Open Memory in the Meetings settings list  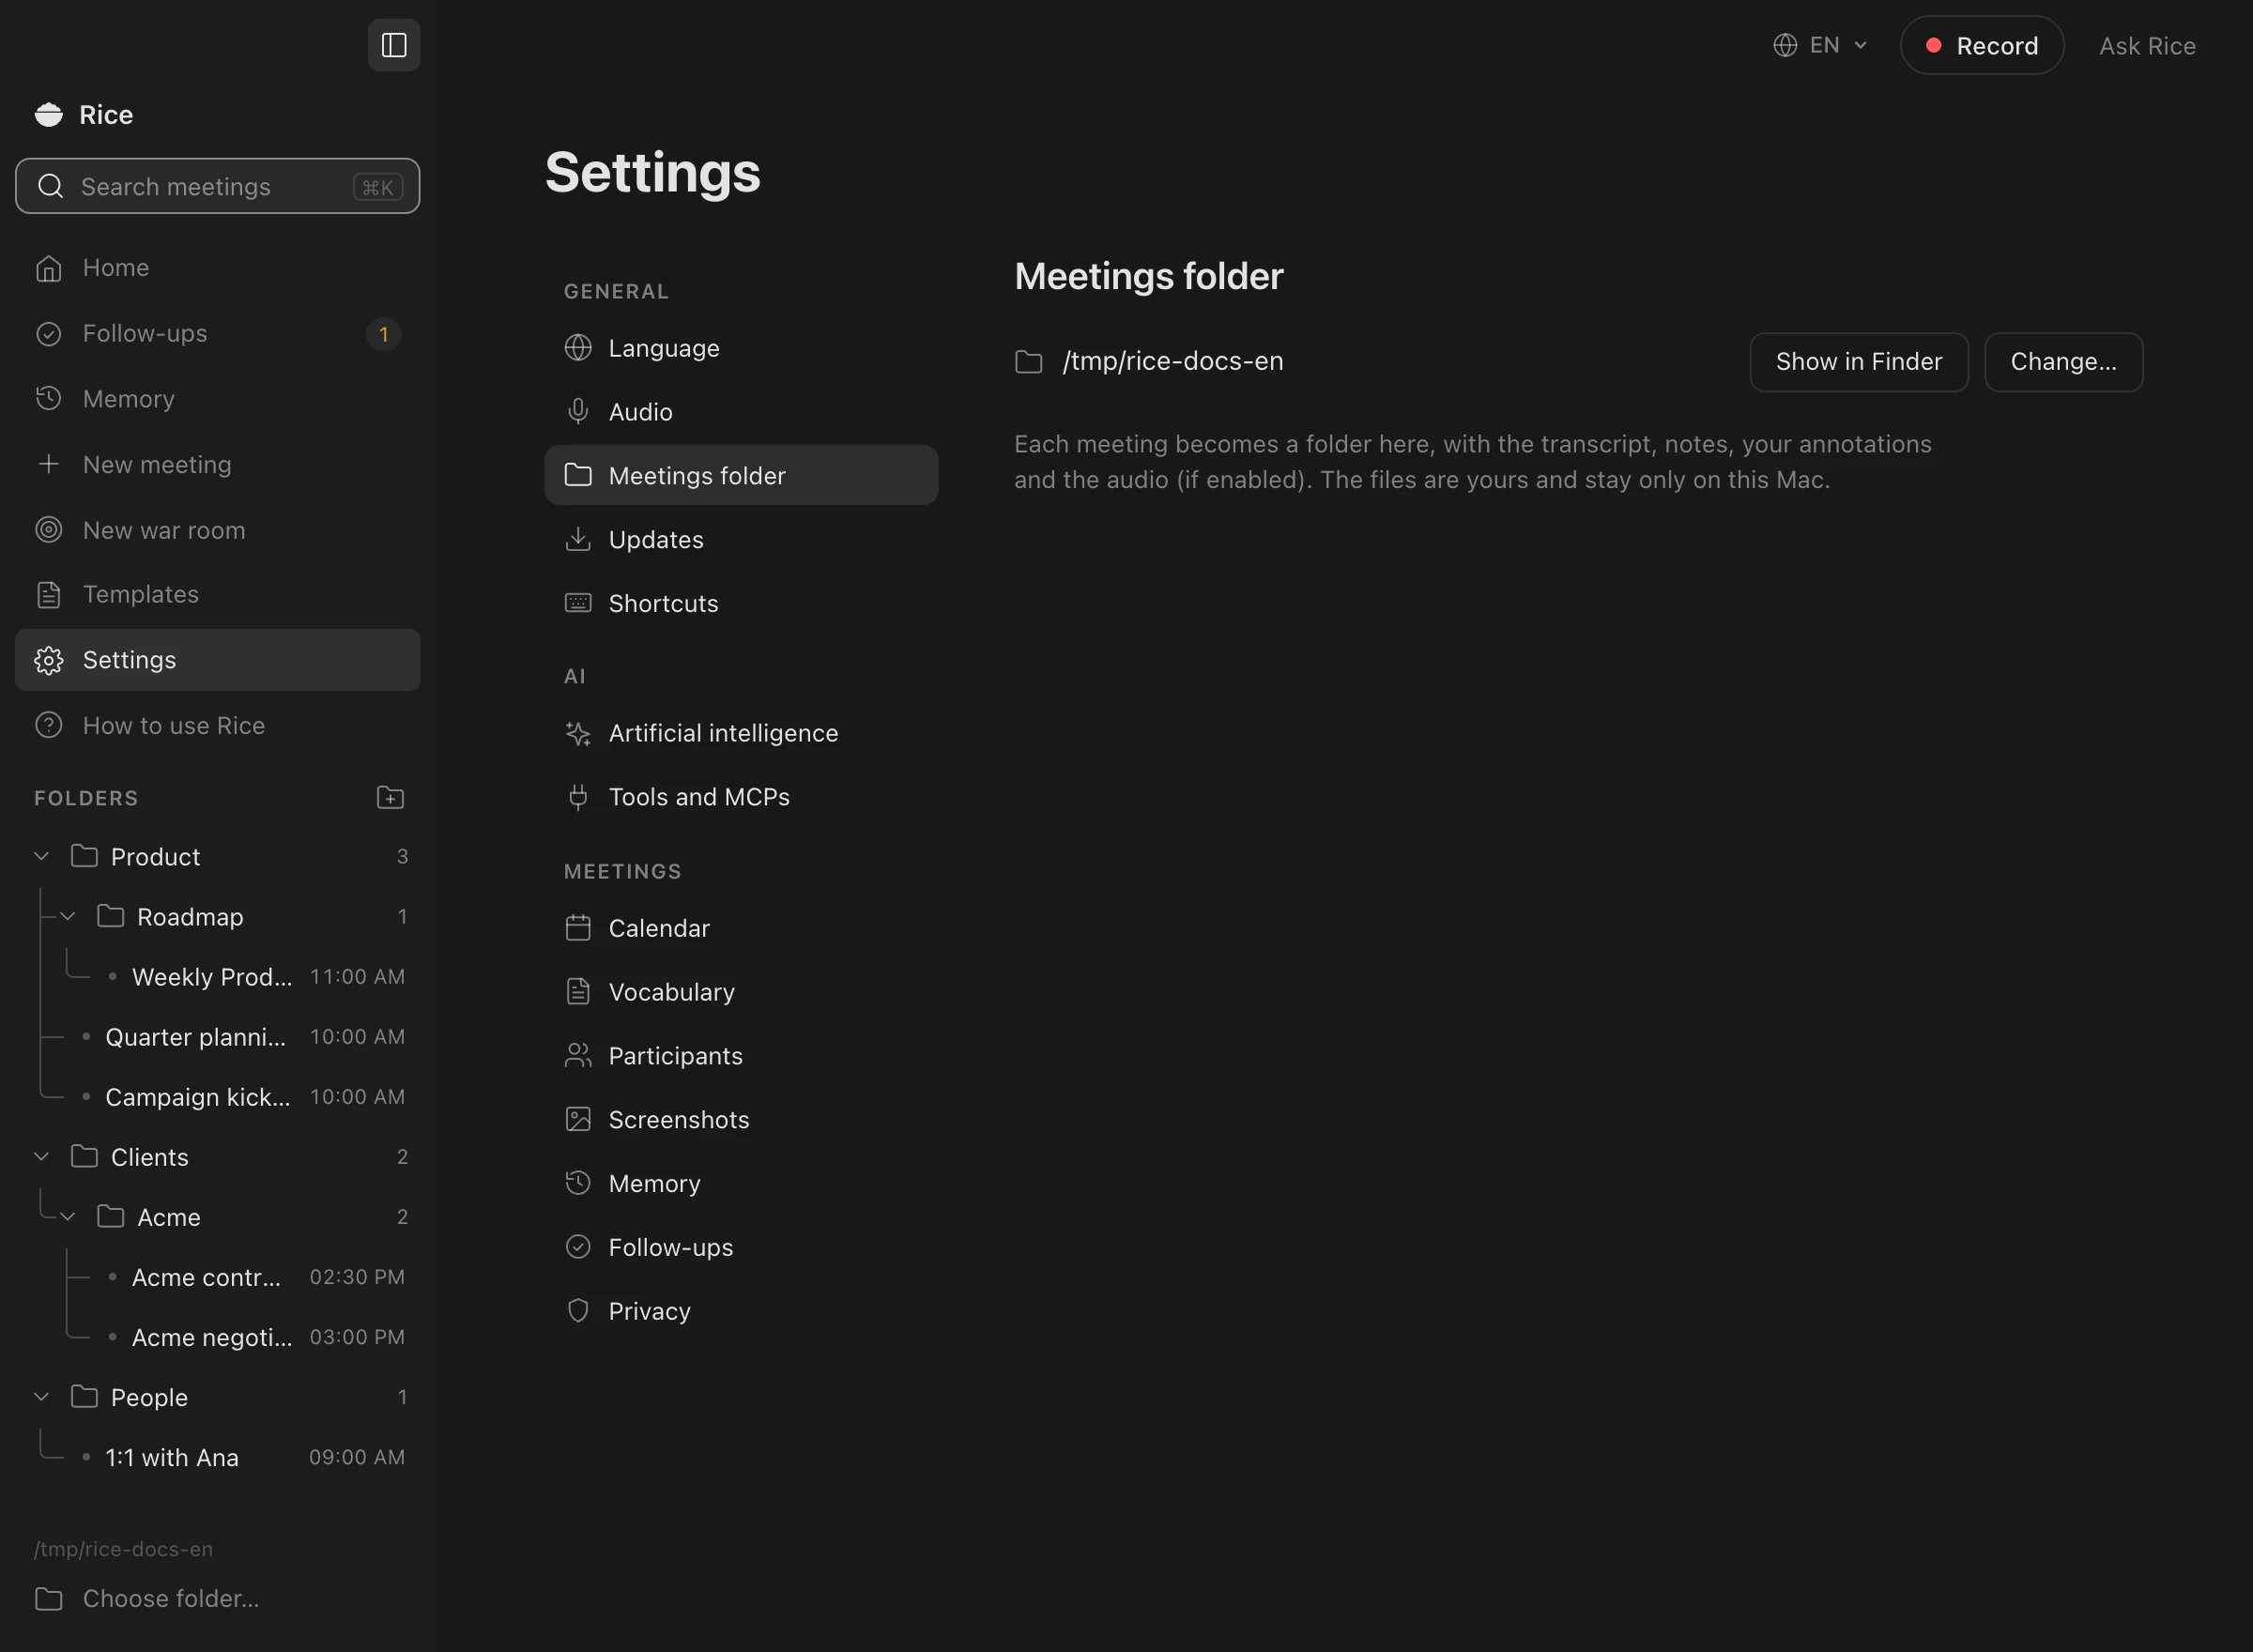pos(741,1183)
